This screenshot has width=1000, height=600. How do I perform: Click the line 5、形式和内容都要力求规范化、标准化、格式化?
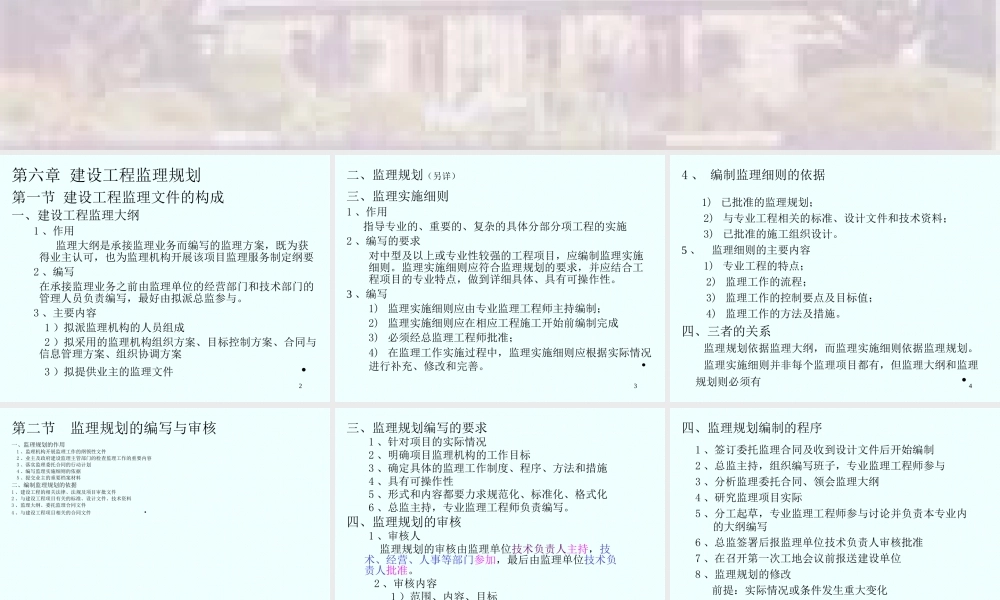tap(487, 495)
